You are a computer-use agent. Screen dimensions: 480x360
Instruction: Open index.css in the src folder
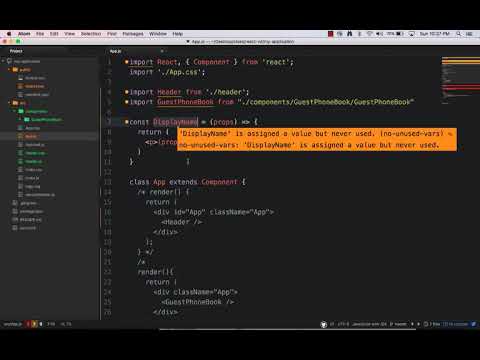[x=31, y=170]
